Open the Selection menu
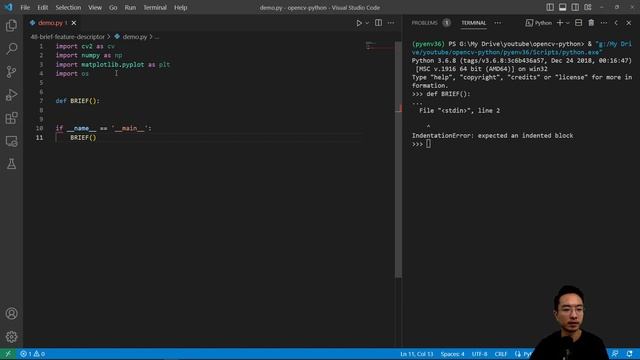This screenshot has height=360, width=640. coord(68,7)
